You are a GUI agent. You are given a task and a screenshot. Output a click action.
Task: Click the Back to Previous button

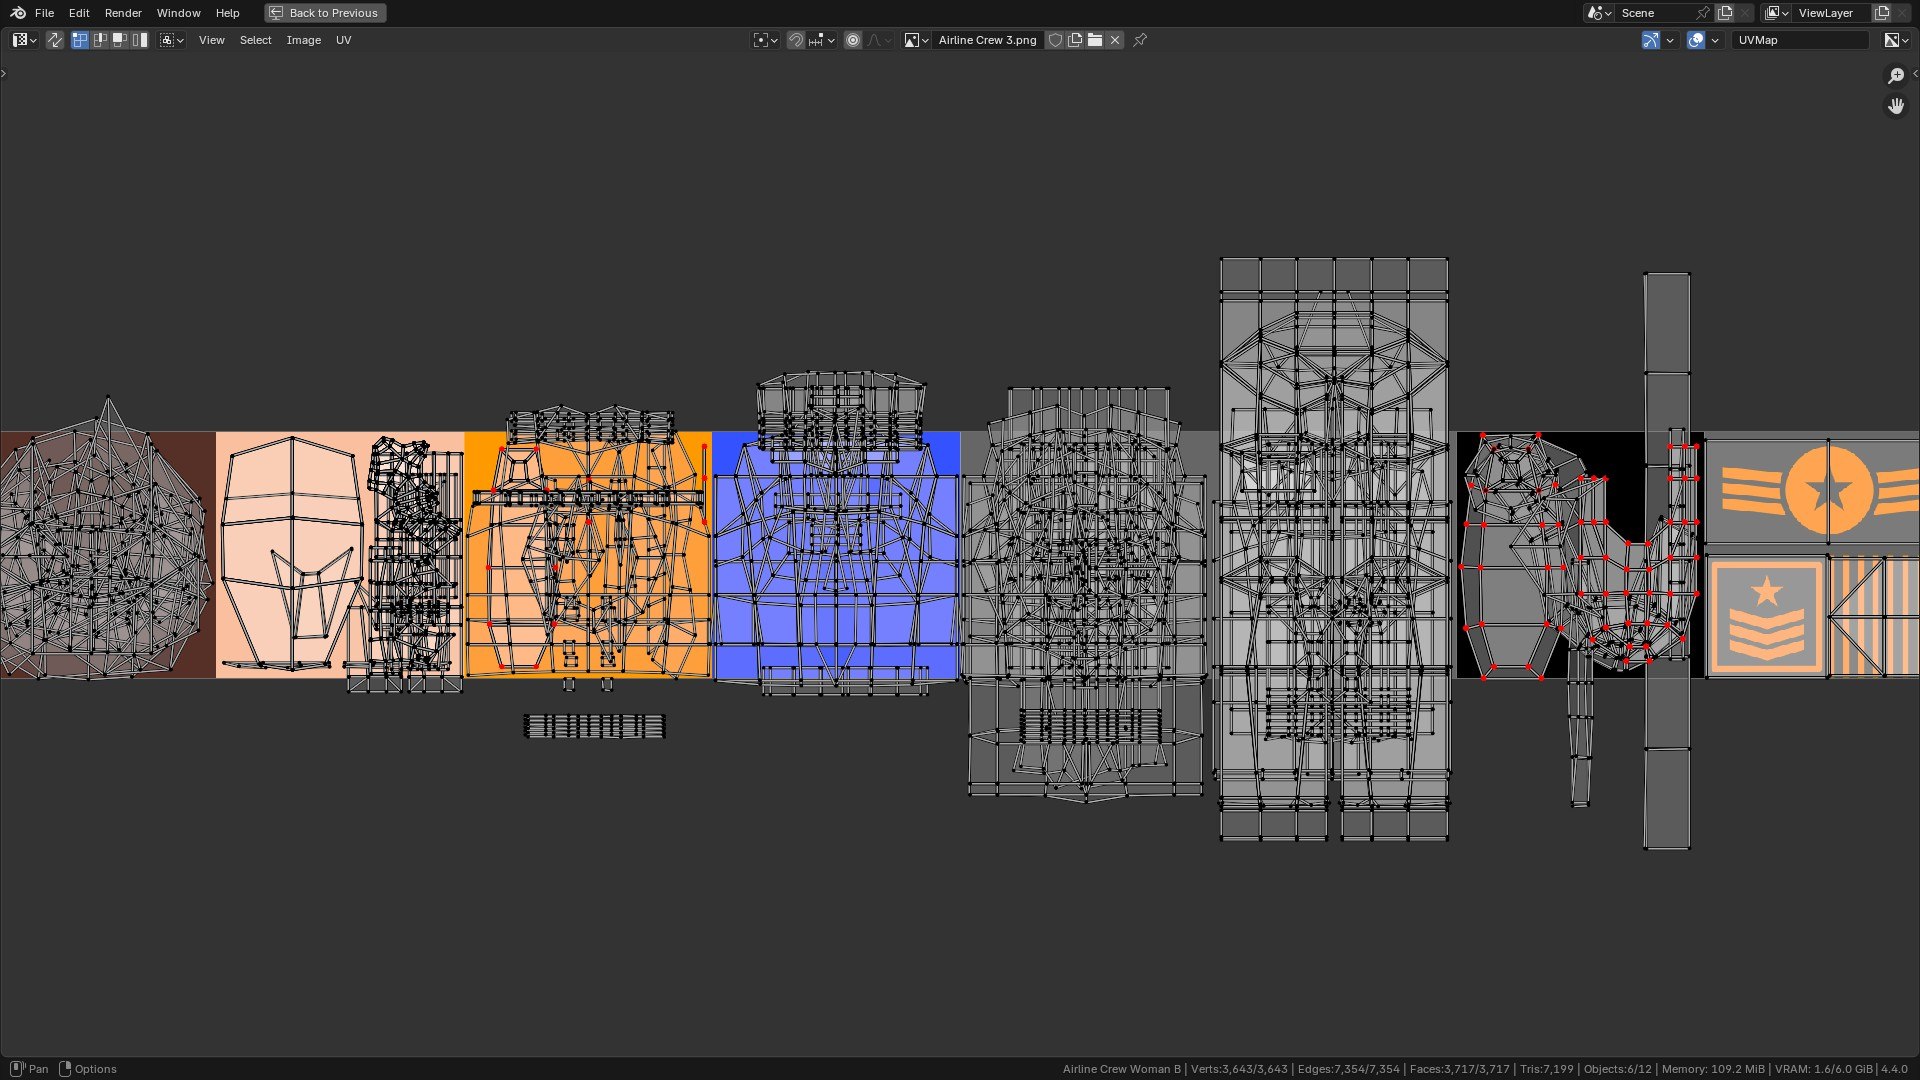tap(325, 13)
